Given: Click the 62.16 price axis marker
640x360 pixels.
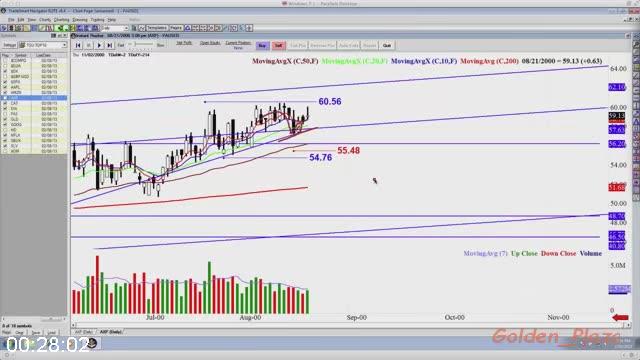Looking at the screenshot, I should pyautogui.click(x=617, y=87).
